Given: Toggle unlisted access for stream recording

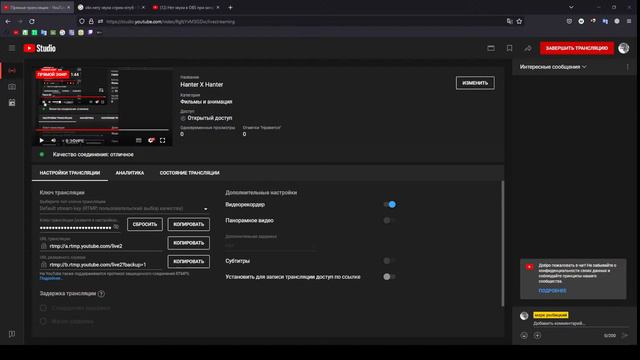Looking at the screenshot, I should 389,277.
